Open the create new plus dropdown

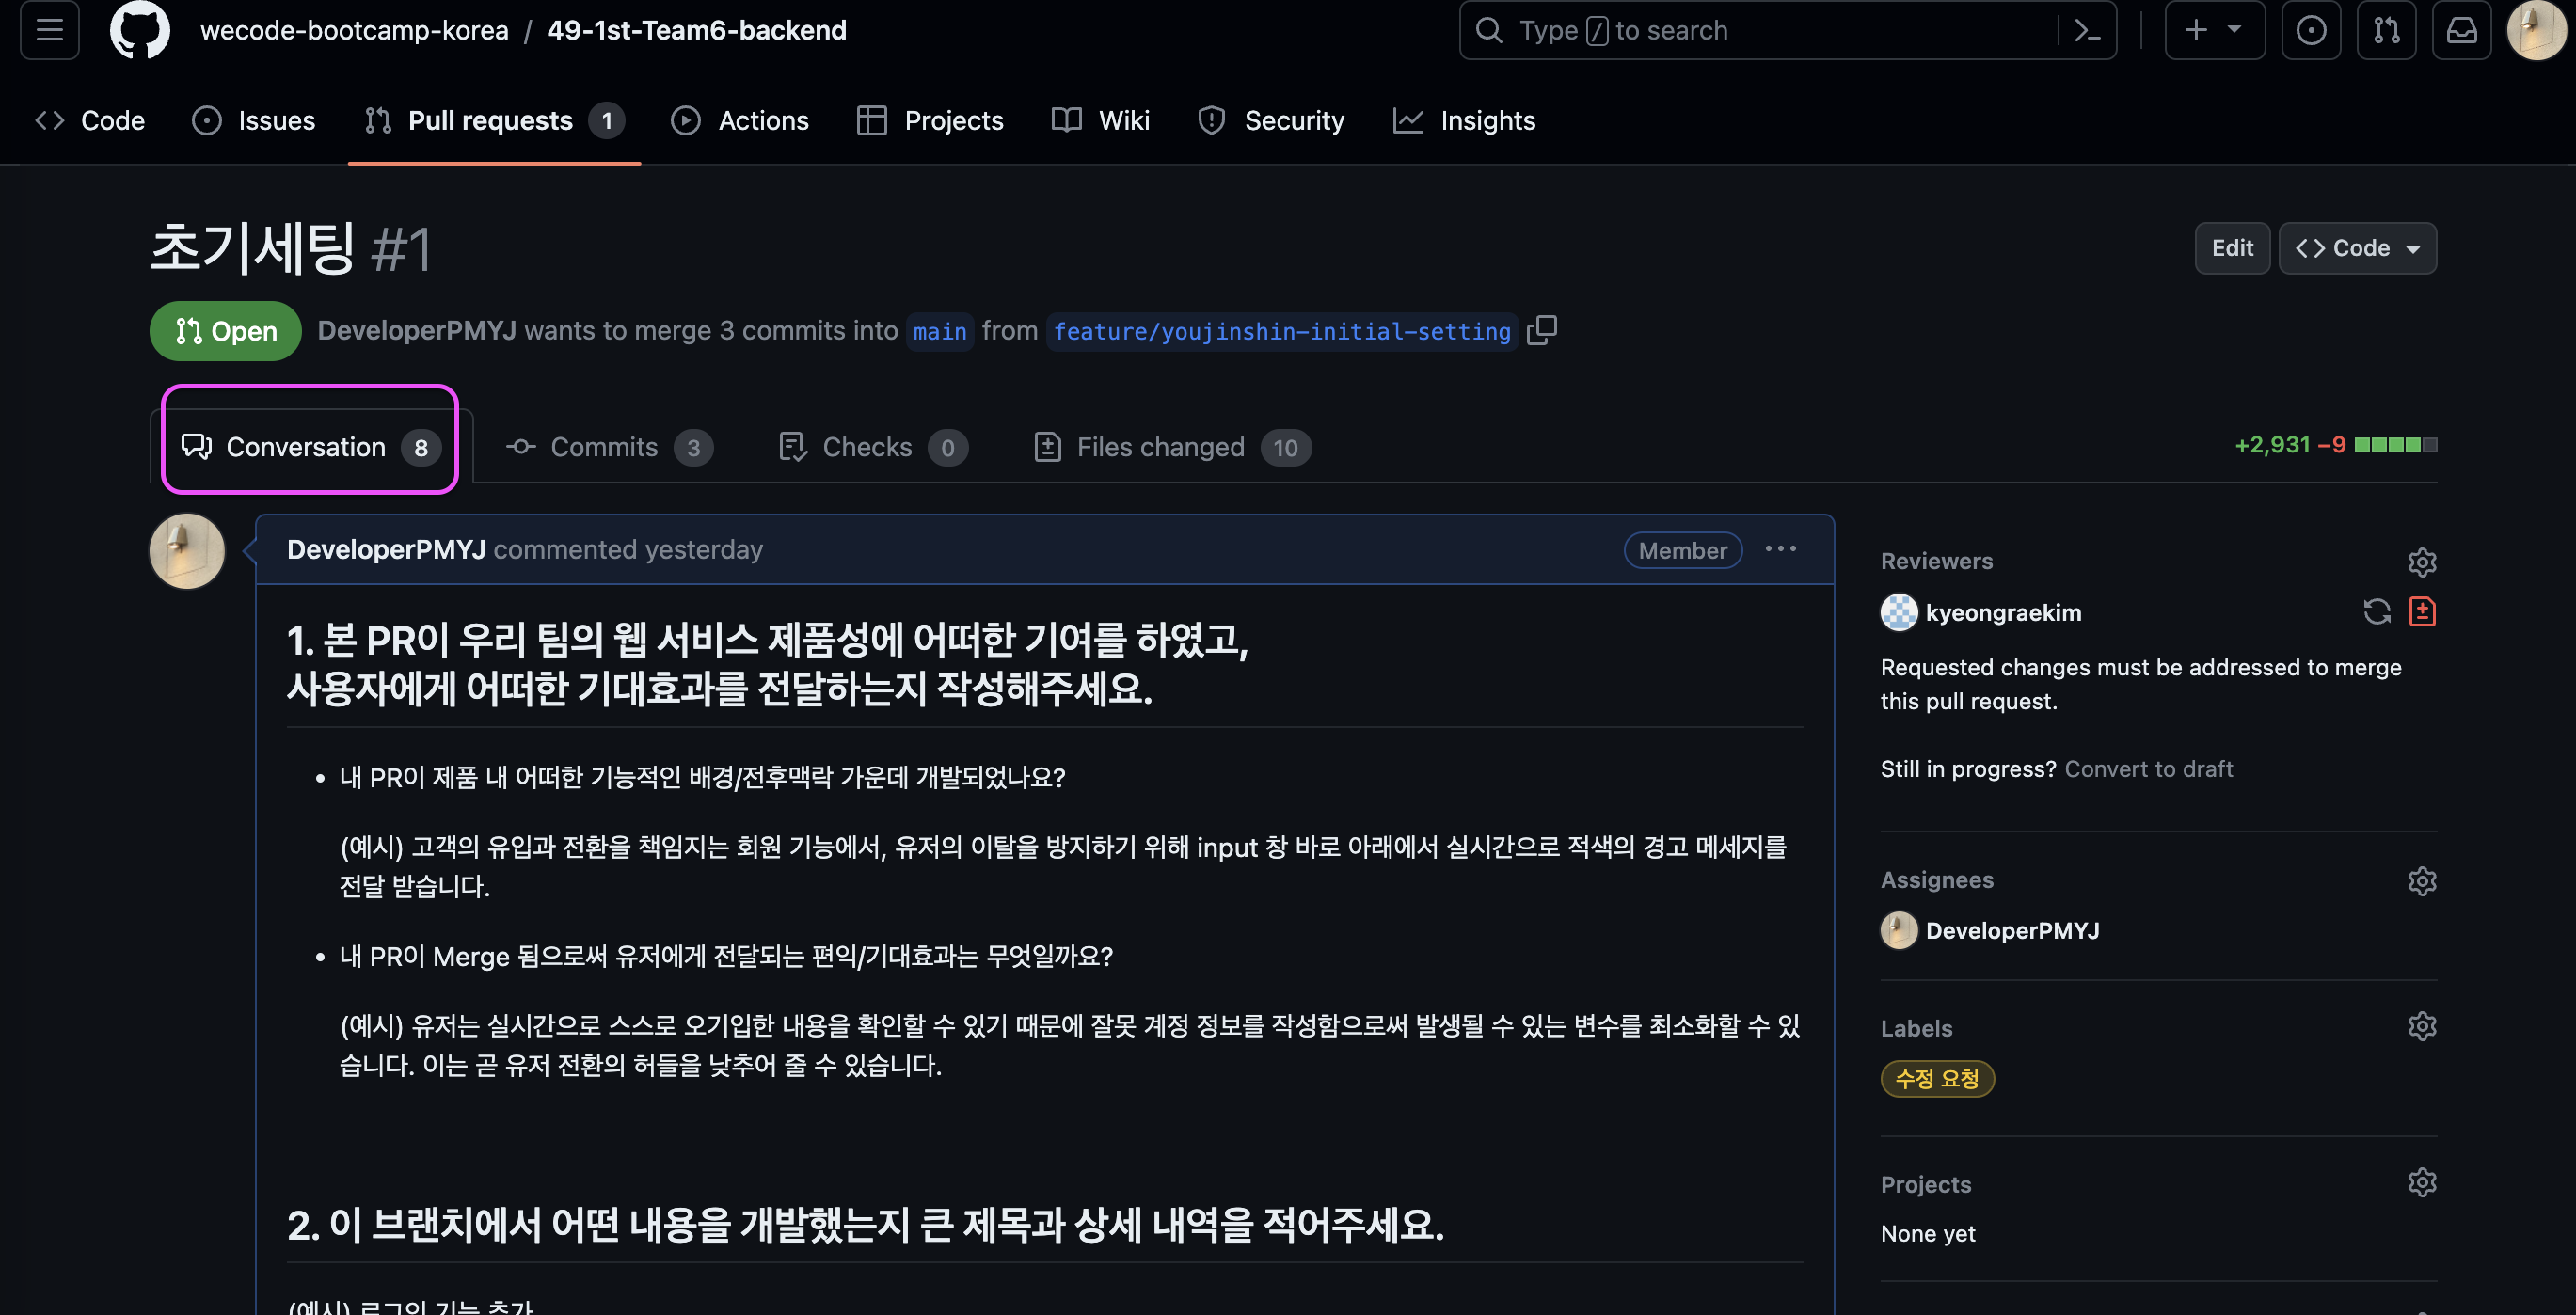pyautogui.click(x=2214, y=30)
